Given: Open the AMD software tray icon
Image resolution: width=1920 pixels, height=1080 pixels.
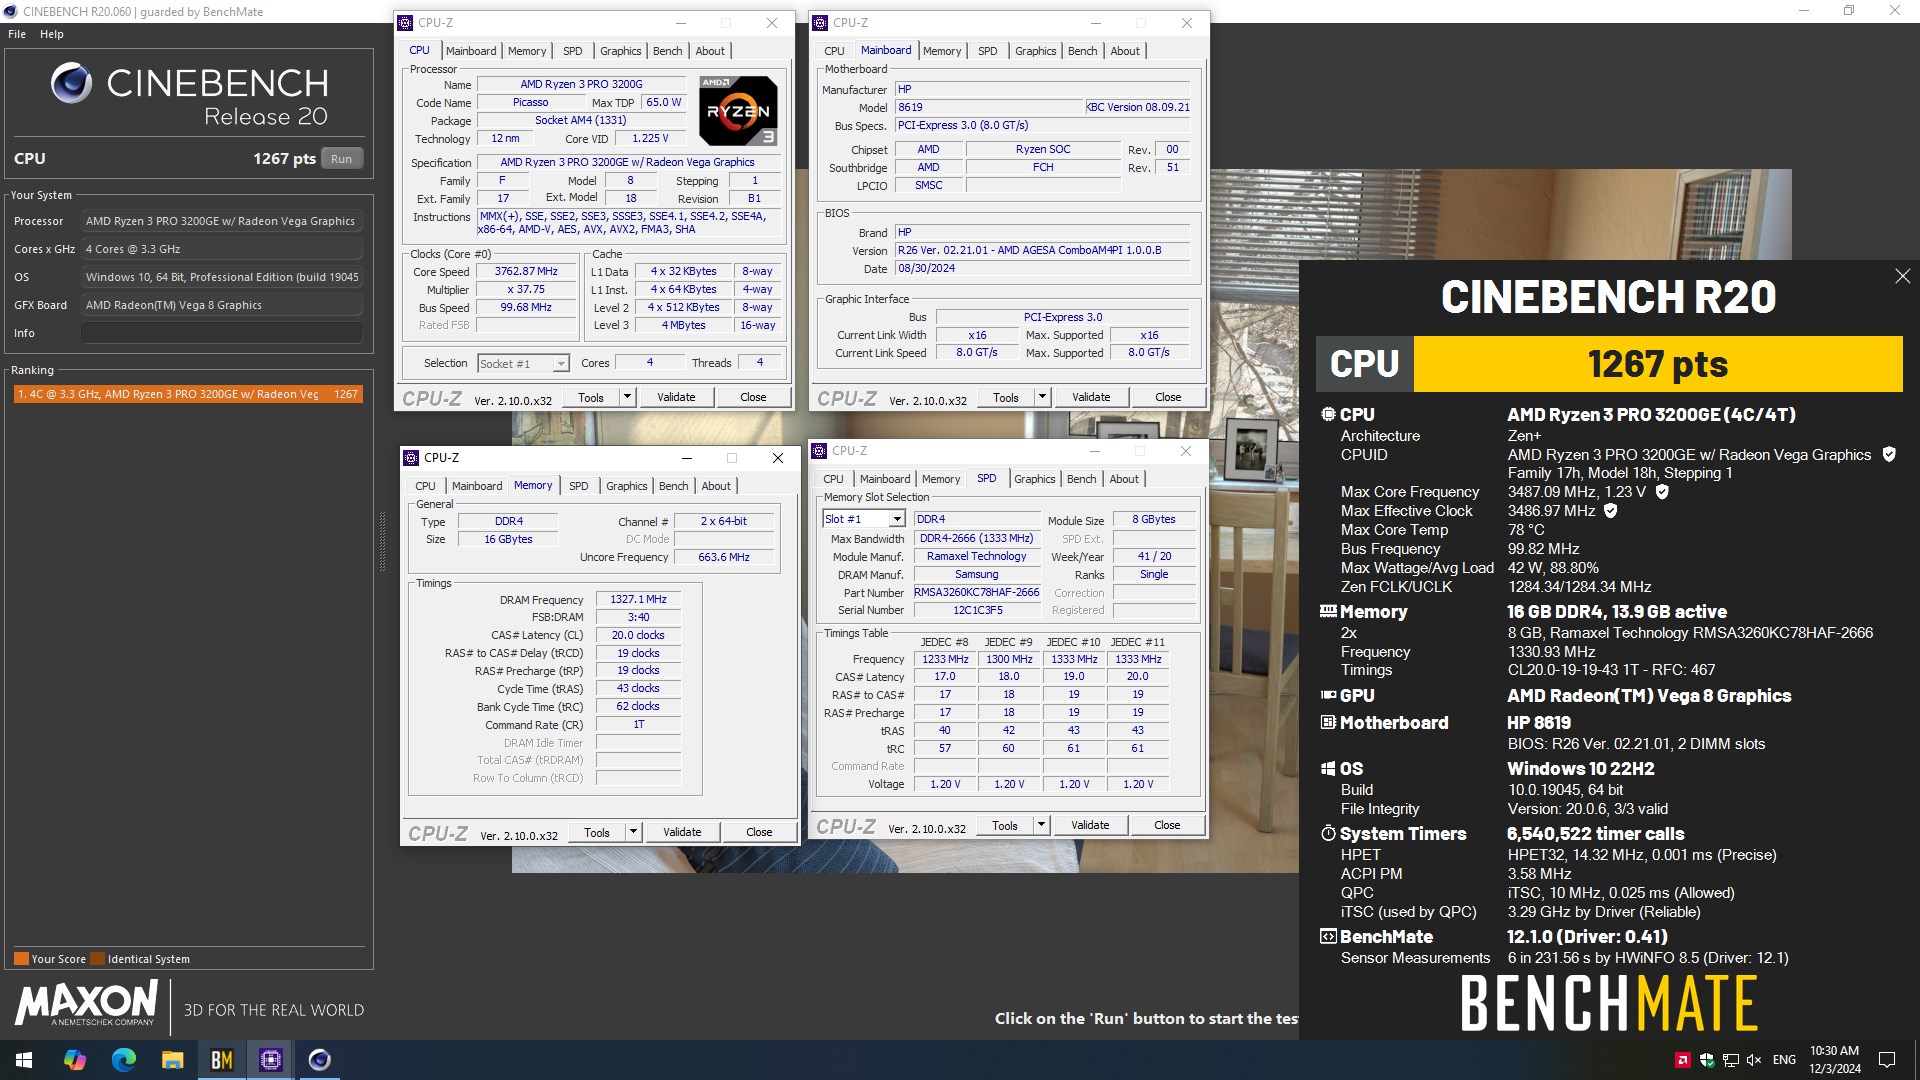Looking at the screenshot, I should click(1683, 1060).
